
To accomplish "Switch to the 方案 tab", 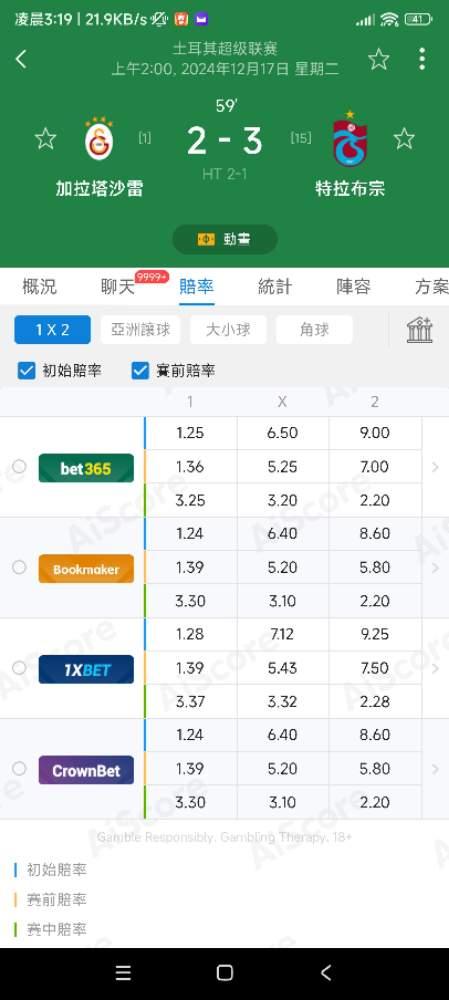I will (x=432, y=287).
